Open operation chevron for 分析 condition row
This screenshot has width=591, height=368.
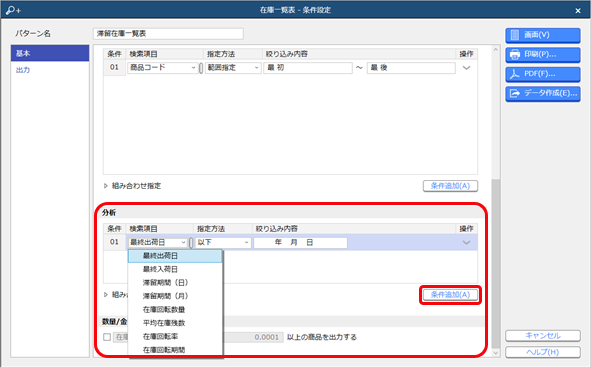[466, 242]
